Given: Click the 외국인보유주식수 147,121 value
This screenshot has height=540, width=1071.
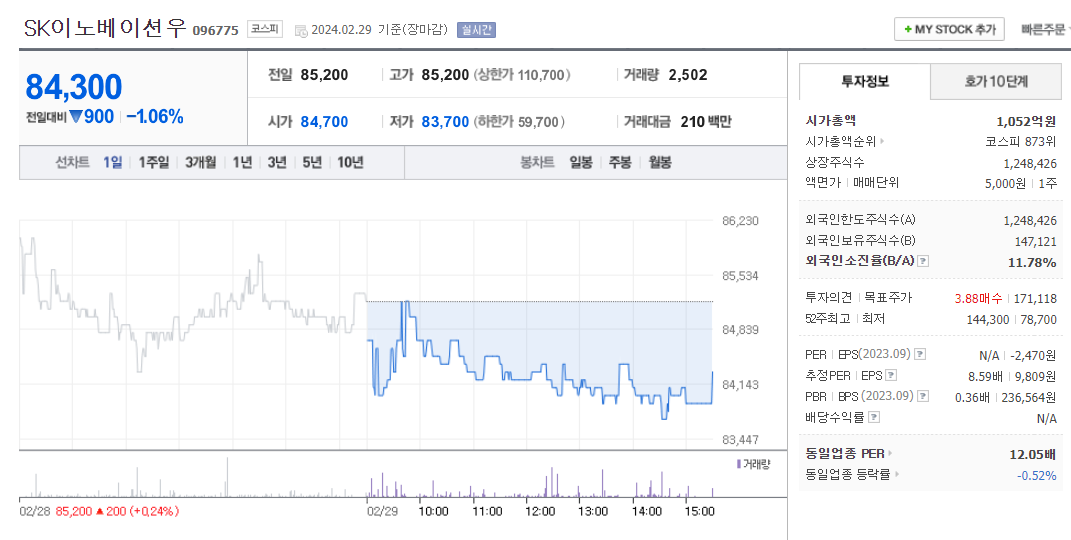Looking at the screenshot, I should (1035, 242).
